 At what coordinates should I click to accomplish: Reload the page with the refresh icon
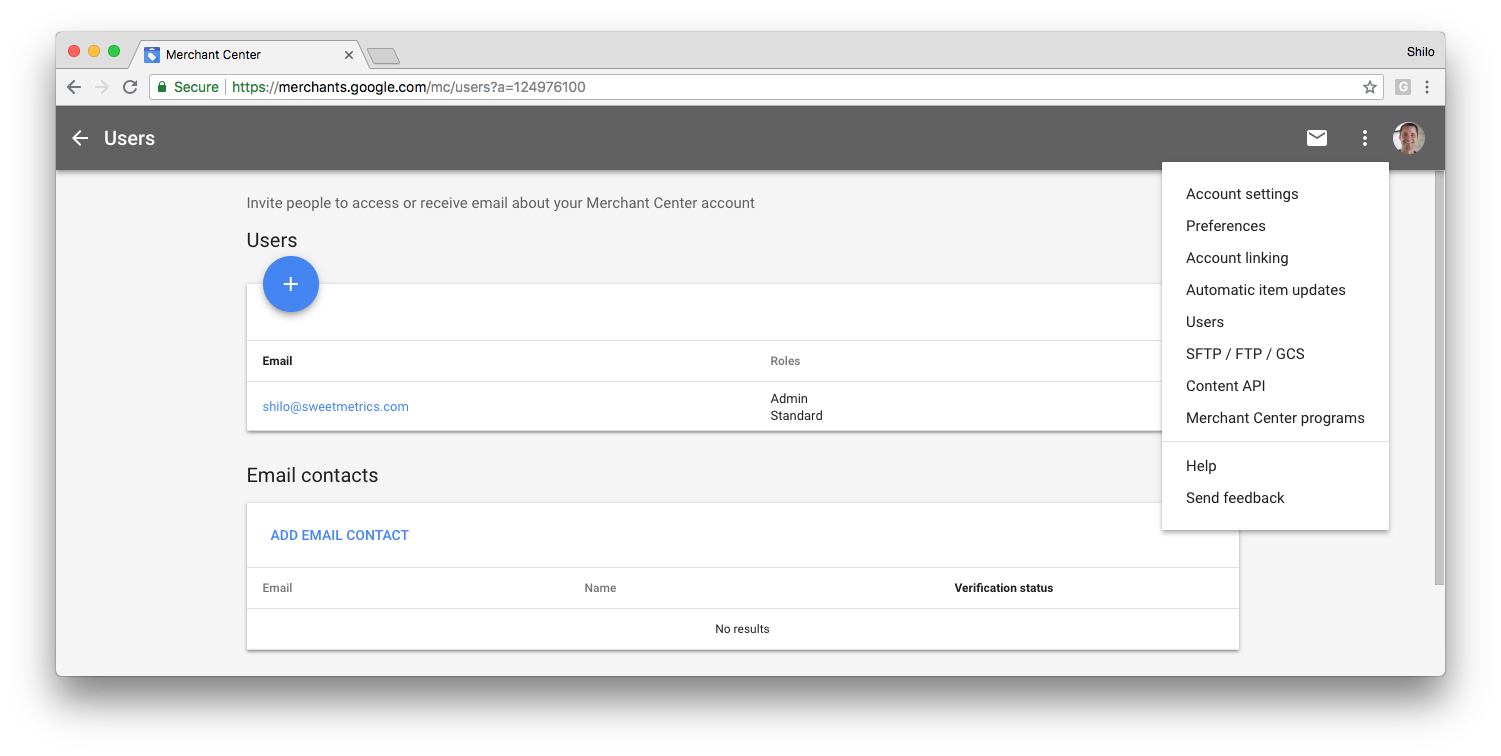[130, 87]
